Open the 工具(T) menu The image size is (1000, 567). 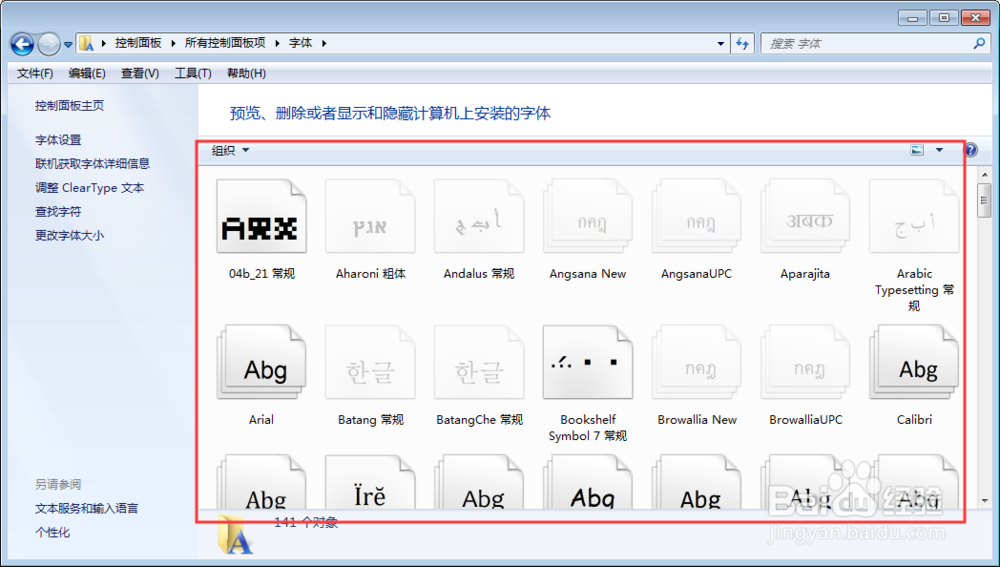[x=193, y=73]
